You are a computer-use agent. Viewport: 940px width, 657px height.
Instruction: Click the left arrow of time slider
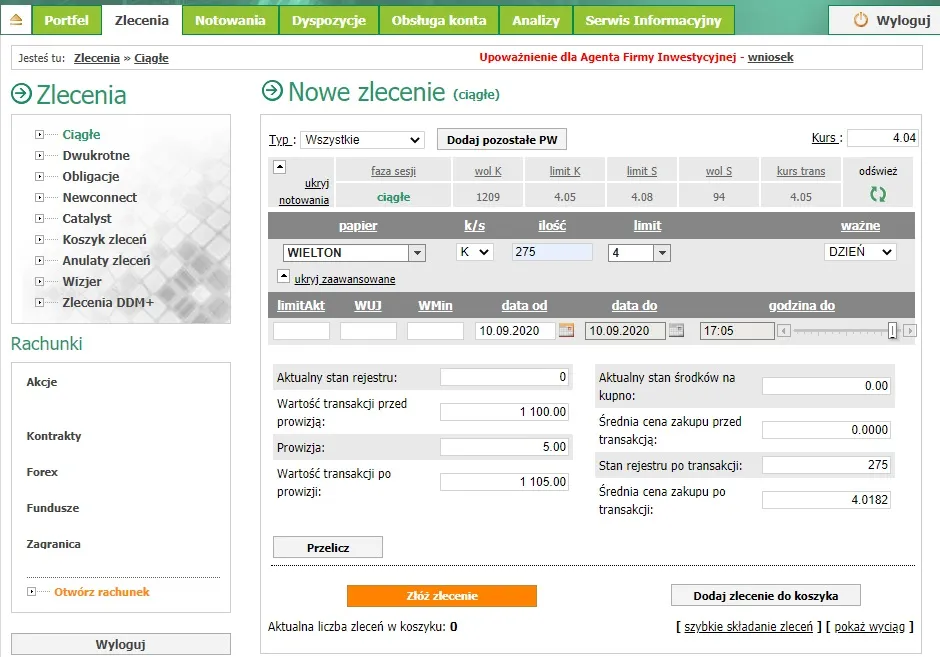(x=784, y=330)
